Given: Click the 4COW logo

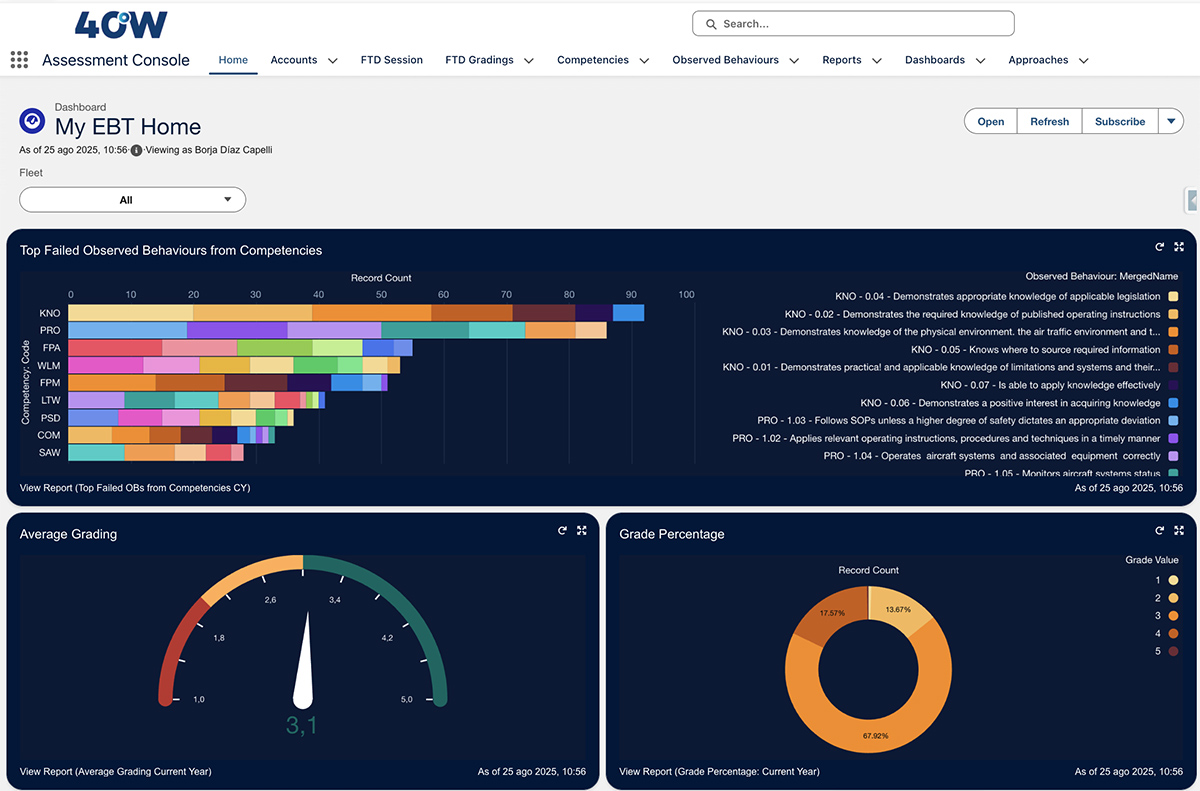Looking at the screenshot, I should (121, 25).
